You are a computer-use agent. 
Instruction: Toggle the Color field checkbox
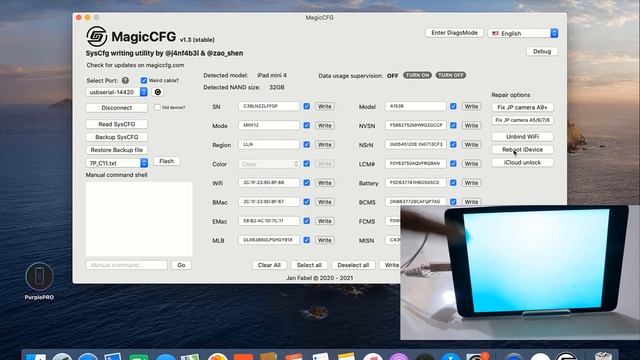[307, 164]
